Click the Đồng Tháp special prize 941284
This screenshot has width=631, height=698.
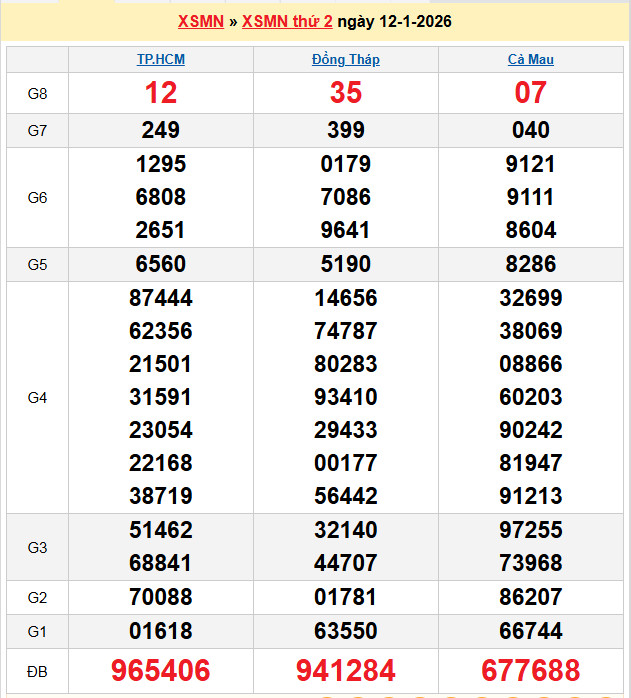(346, 670)
